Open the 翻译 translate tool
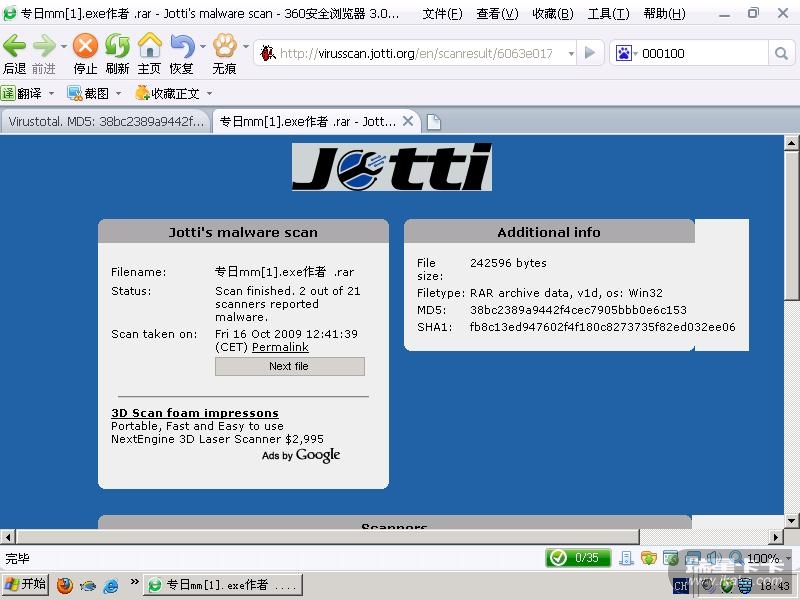 pyautogui.click(x=21, y=93)
